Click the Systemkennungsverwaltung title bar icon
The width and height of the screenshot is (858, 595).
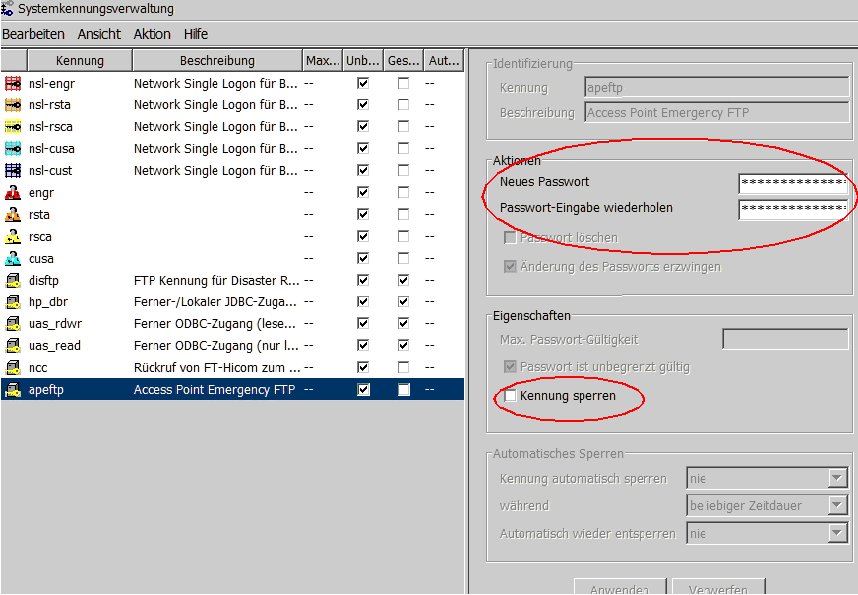[7, 8]
